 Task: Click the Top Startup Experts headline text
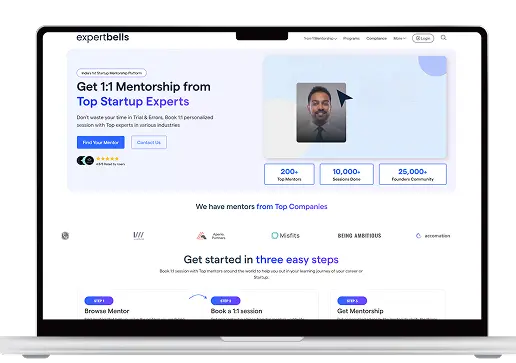click(x=133, y=102)
